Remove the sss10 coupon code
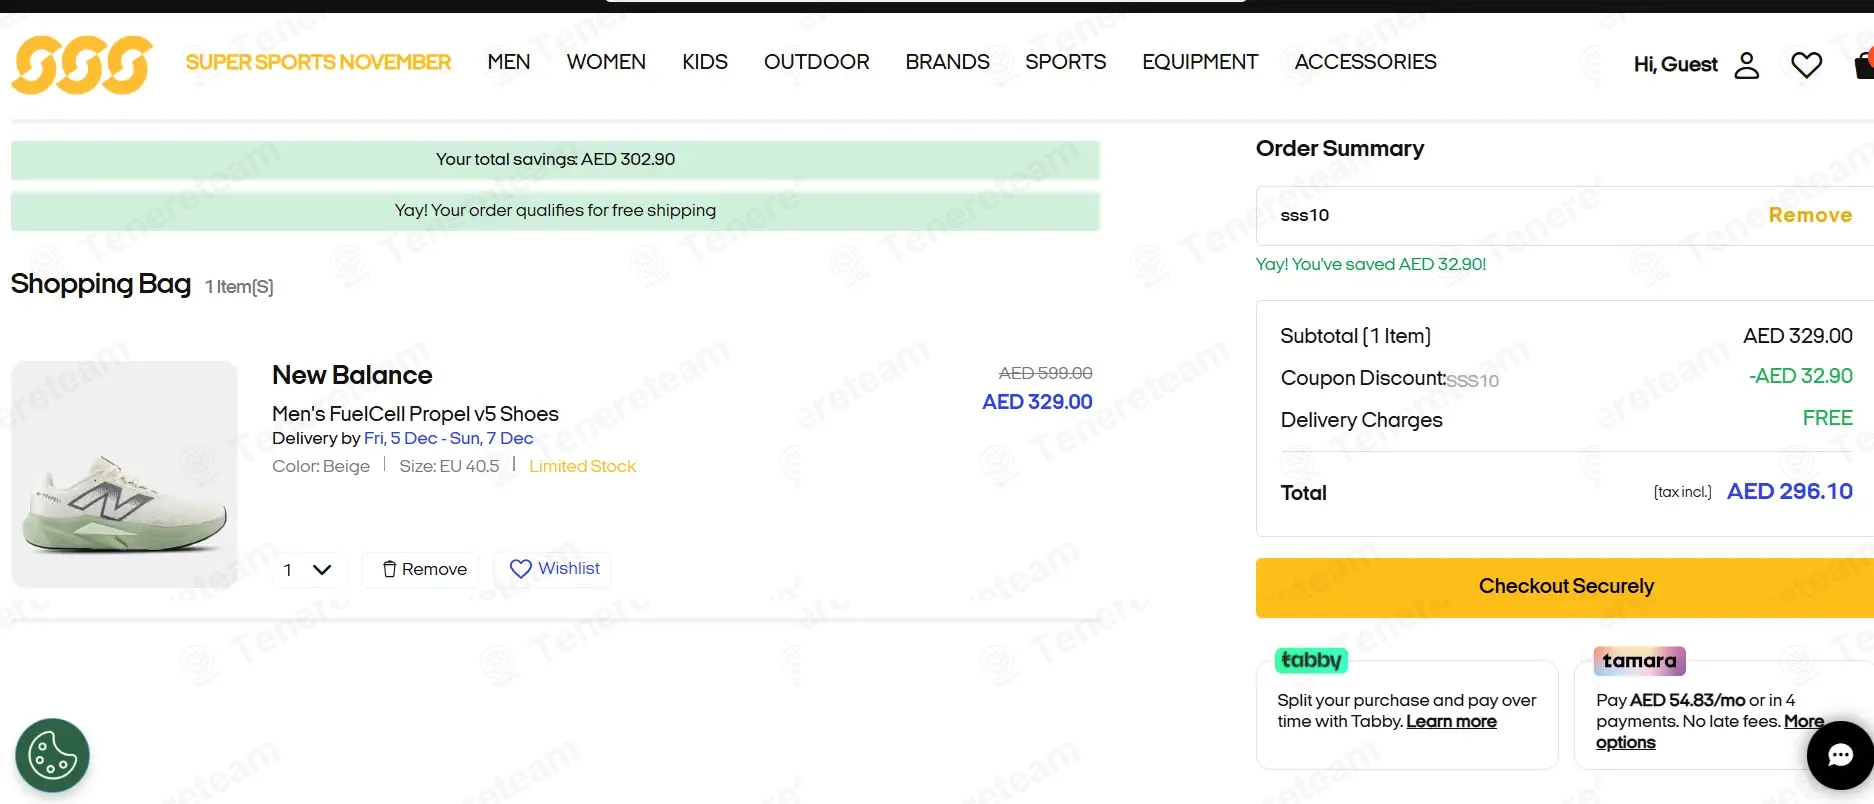This screenshot has height=804, width=1874. (x=1810, y=215)
